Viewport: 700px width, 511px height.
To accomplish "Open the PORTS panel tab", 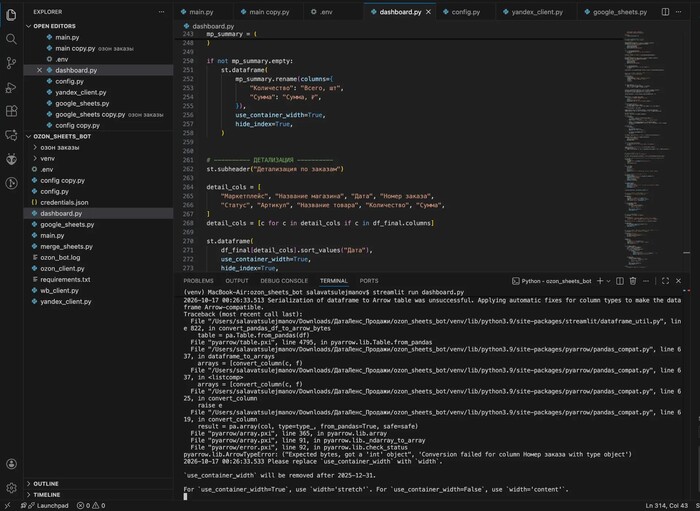I will tap(369, 281).
